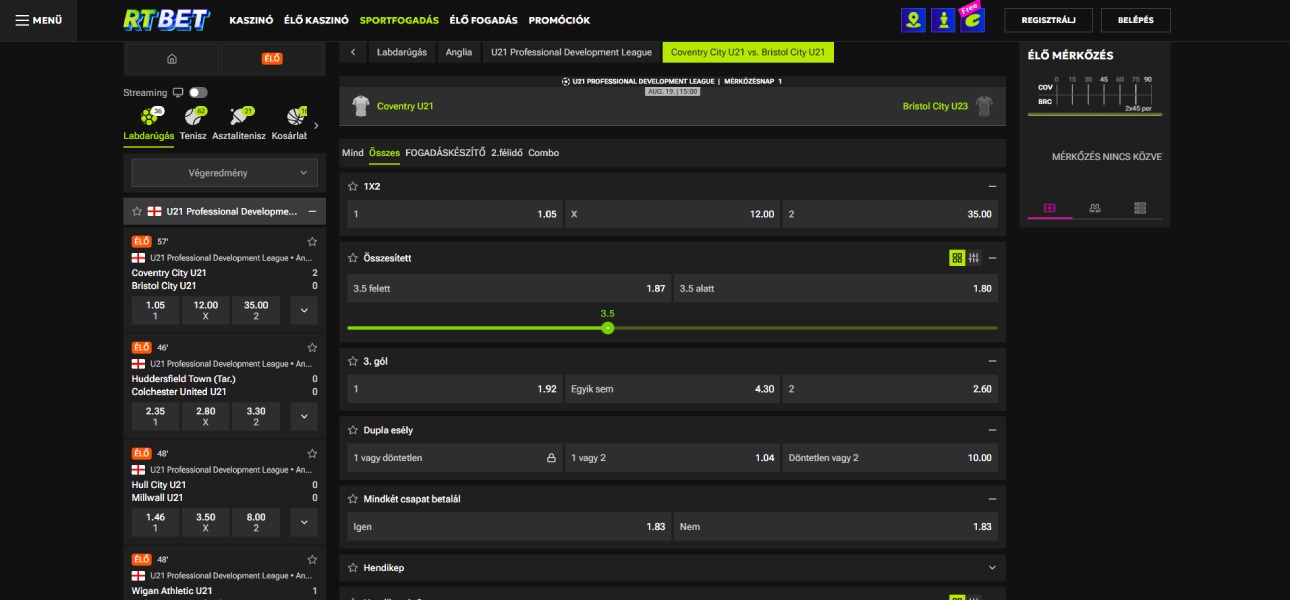Viewport: 1290px width, 600px height.
Task: Open the KASZINÓ menu item
Action: coord(251,20)
